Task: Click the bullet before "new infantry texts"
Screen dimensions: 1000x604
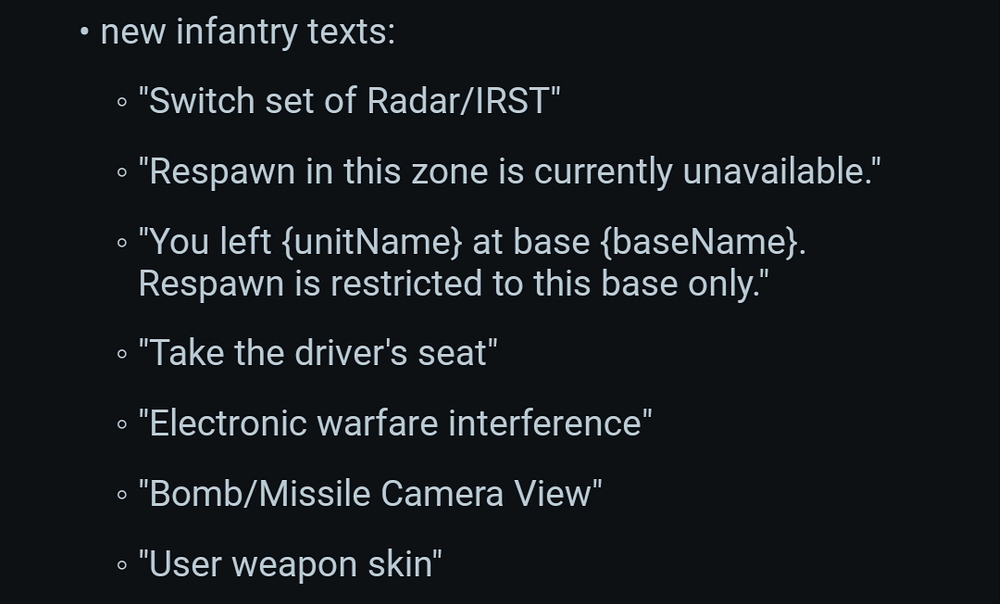Action: (x=85, y=32)
